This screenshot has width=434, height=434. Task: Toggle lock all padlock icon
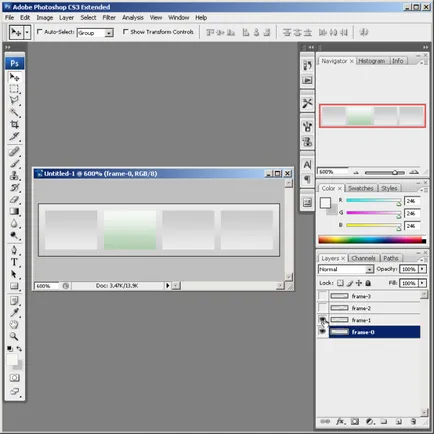tap(368, 283)
